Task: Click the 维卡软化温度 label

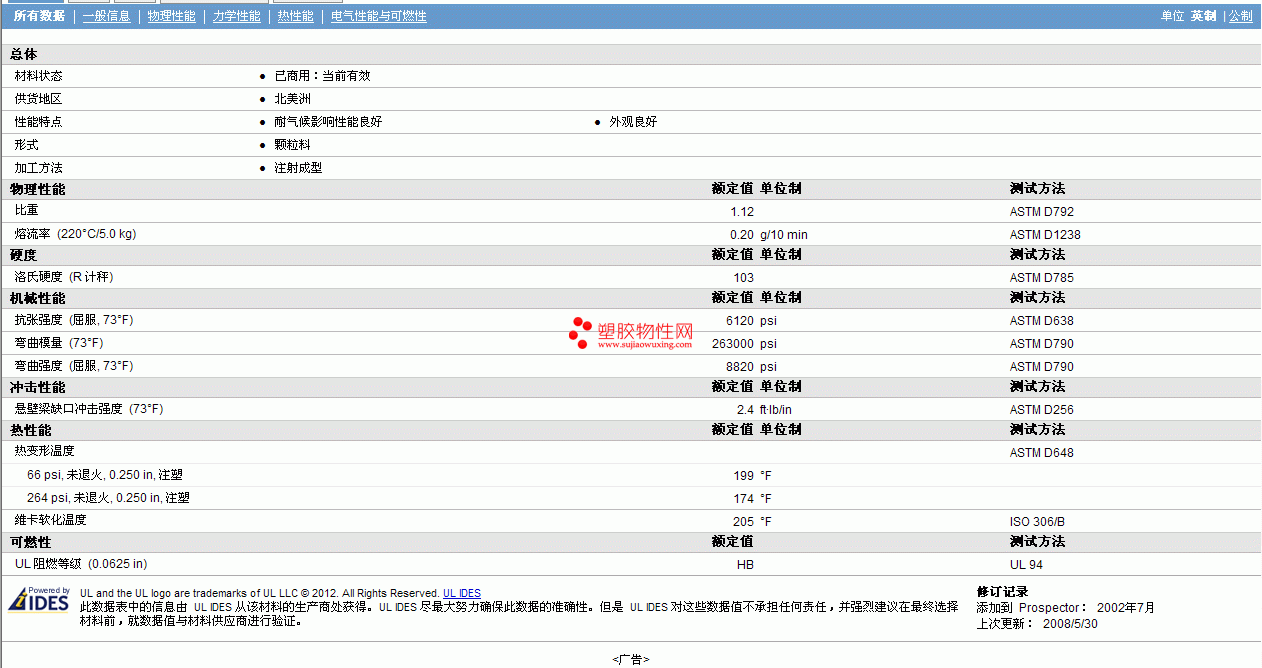Action: (51, 520)
